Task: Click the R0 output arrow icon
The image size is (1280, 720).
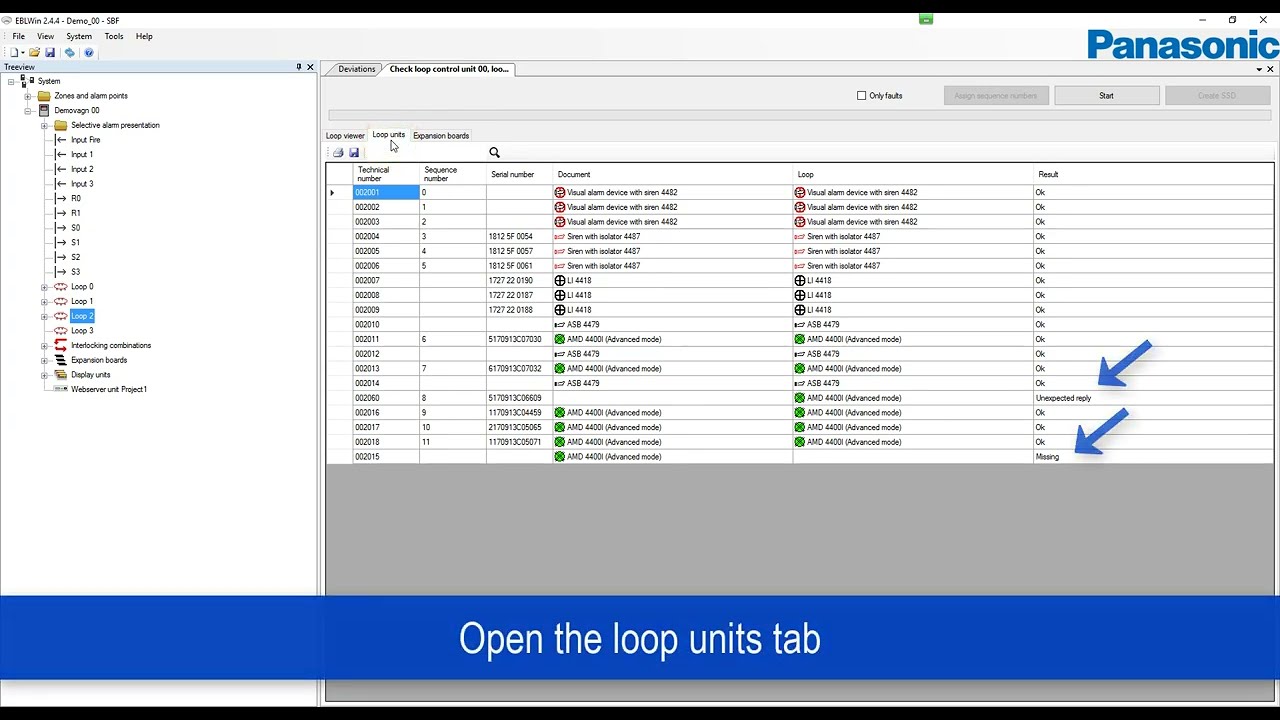Action: [61, 198]
